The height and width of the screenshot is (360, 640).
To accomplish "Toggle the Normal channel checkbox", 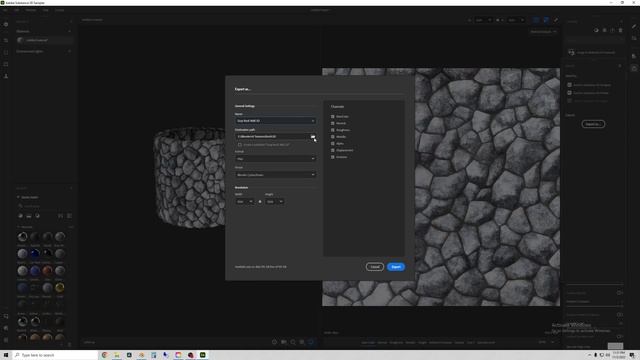I will point(333,123).
